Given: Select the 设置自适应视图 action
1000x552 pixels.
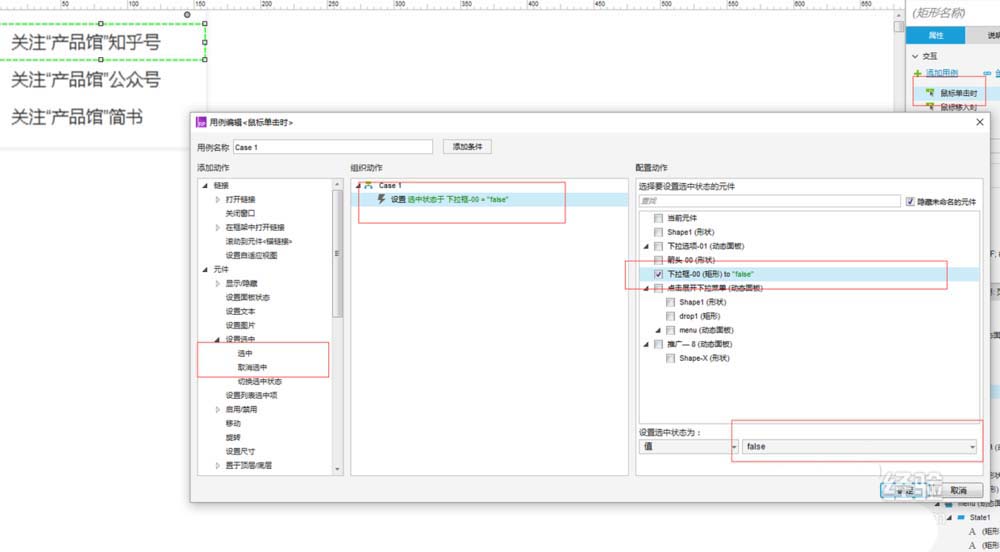Looking at the screenshot, I should 251,256.
